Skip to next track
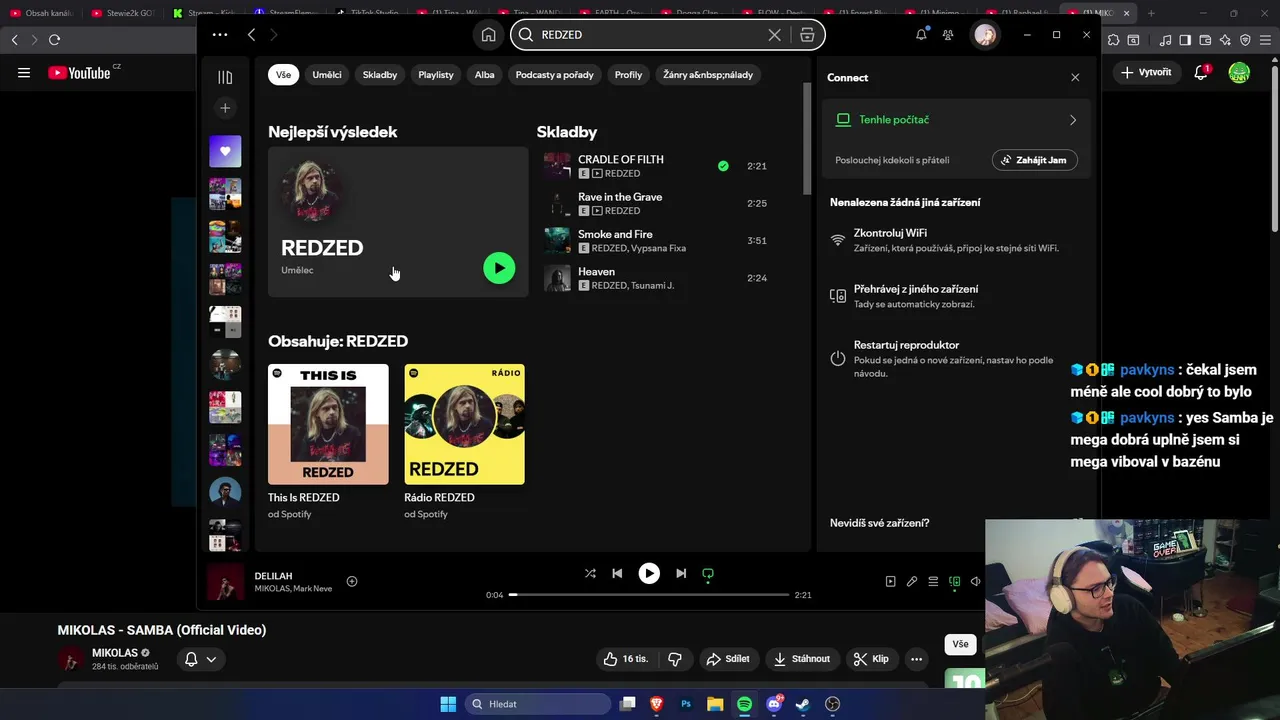This screenshot has height=720, width=1280. (681, 573)
